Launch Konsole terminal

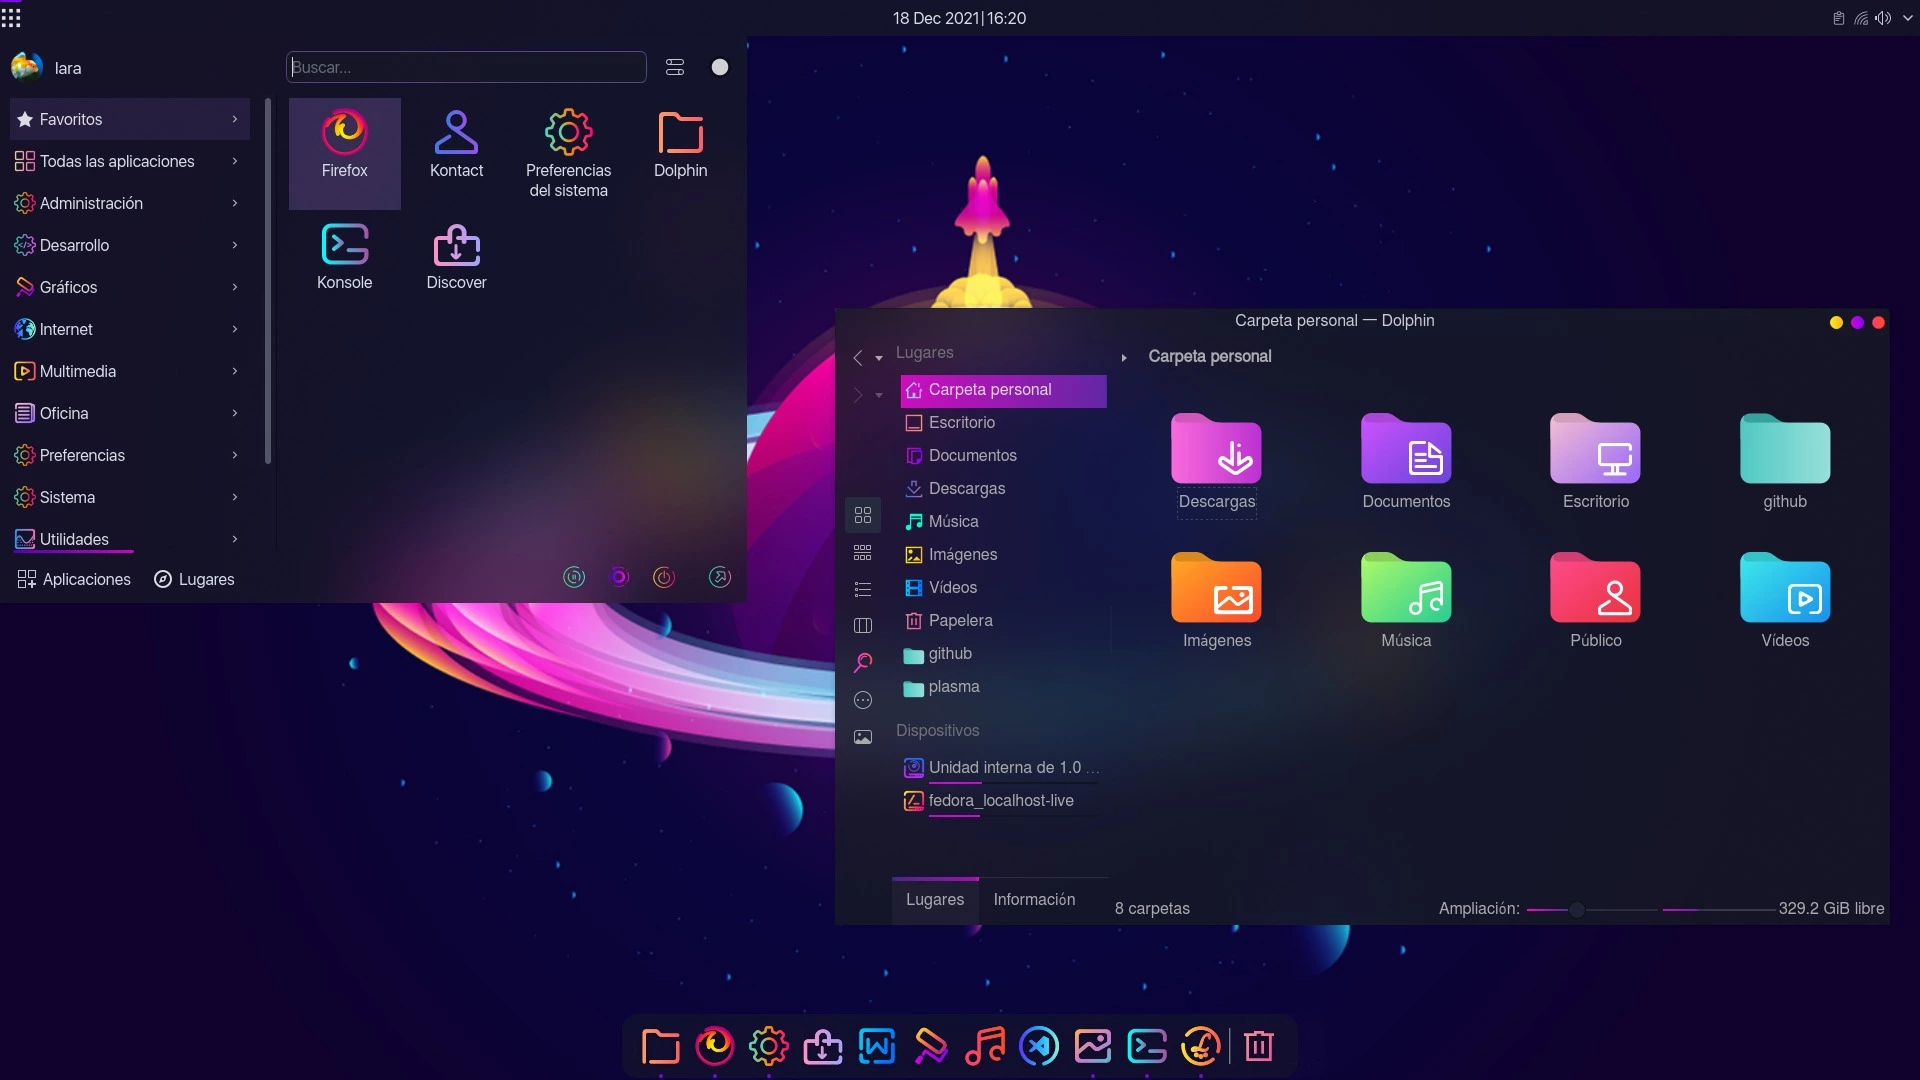click(x=344, y=253)
